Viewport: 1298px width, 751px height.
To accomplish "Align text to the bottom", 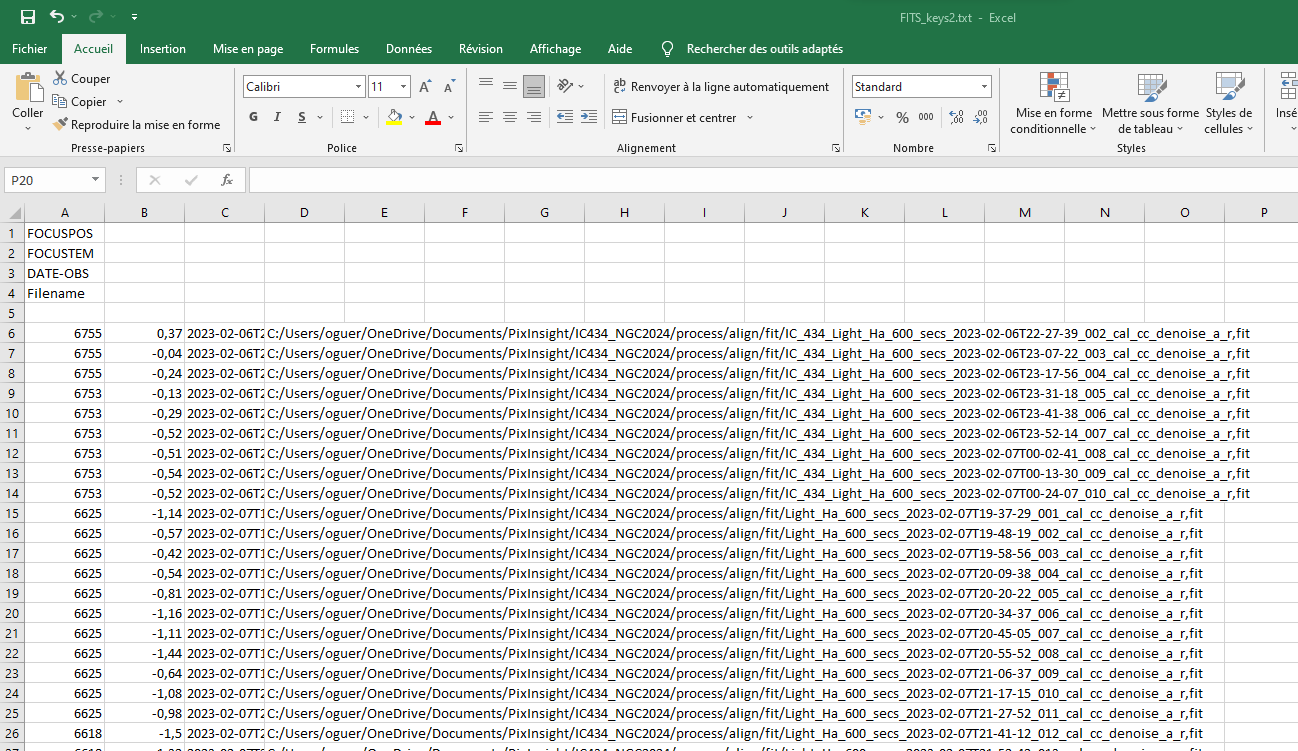I will click(x=534, y=86).
